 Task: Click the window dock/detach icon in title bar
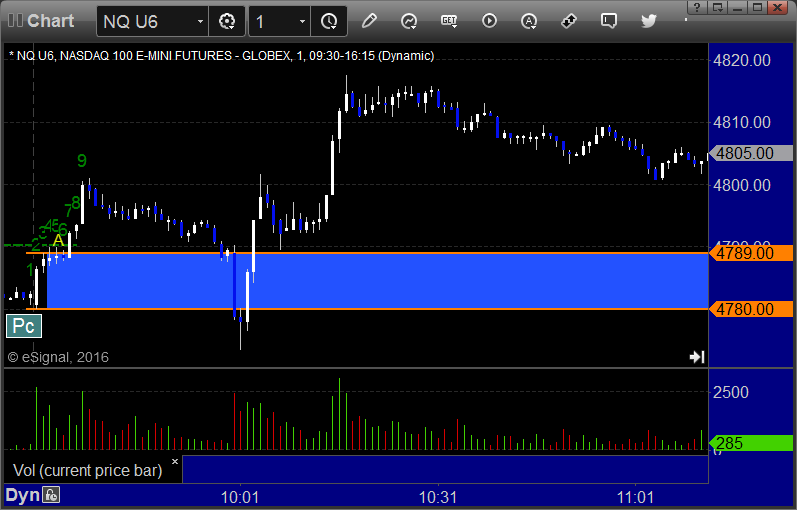(717, 7)
